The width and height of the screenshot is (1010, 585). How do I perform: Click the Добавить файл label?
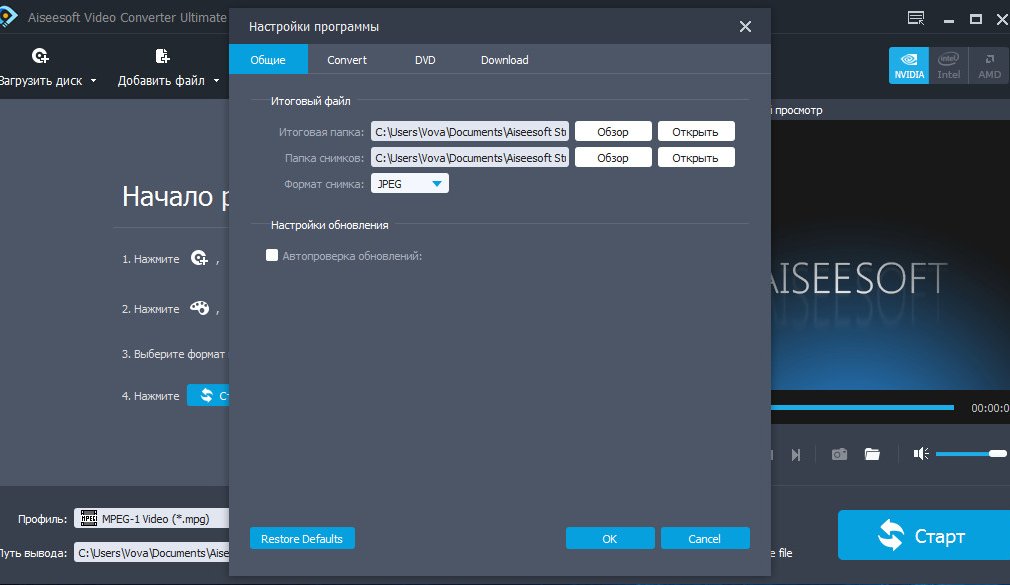point(161,81)
